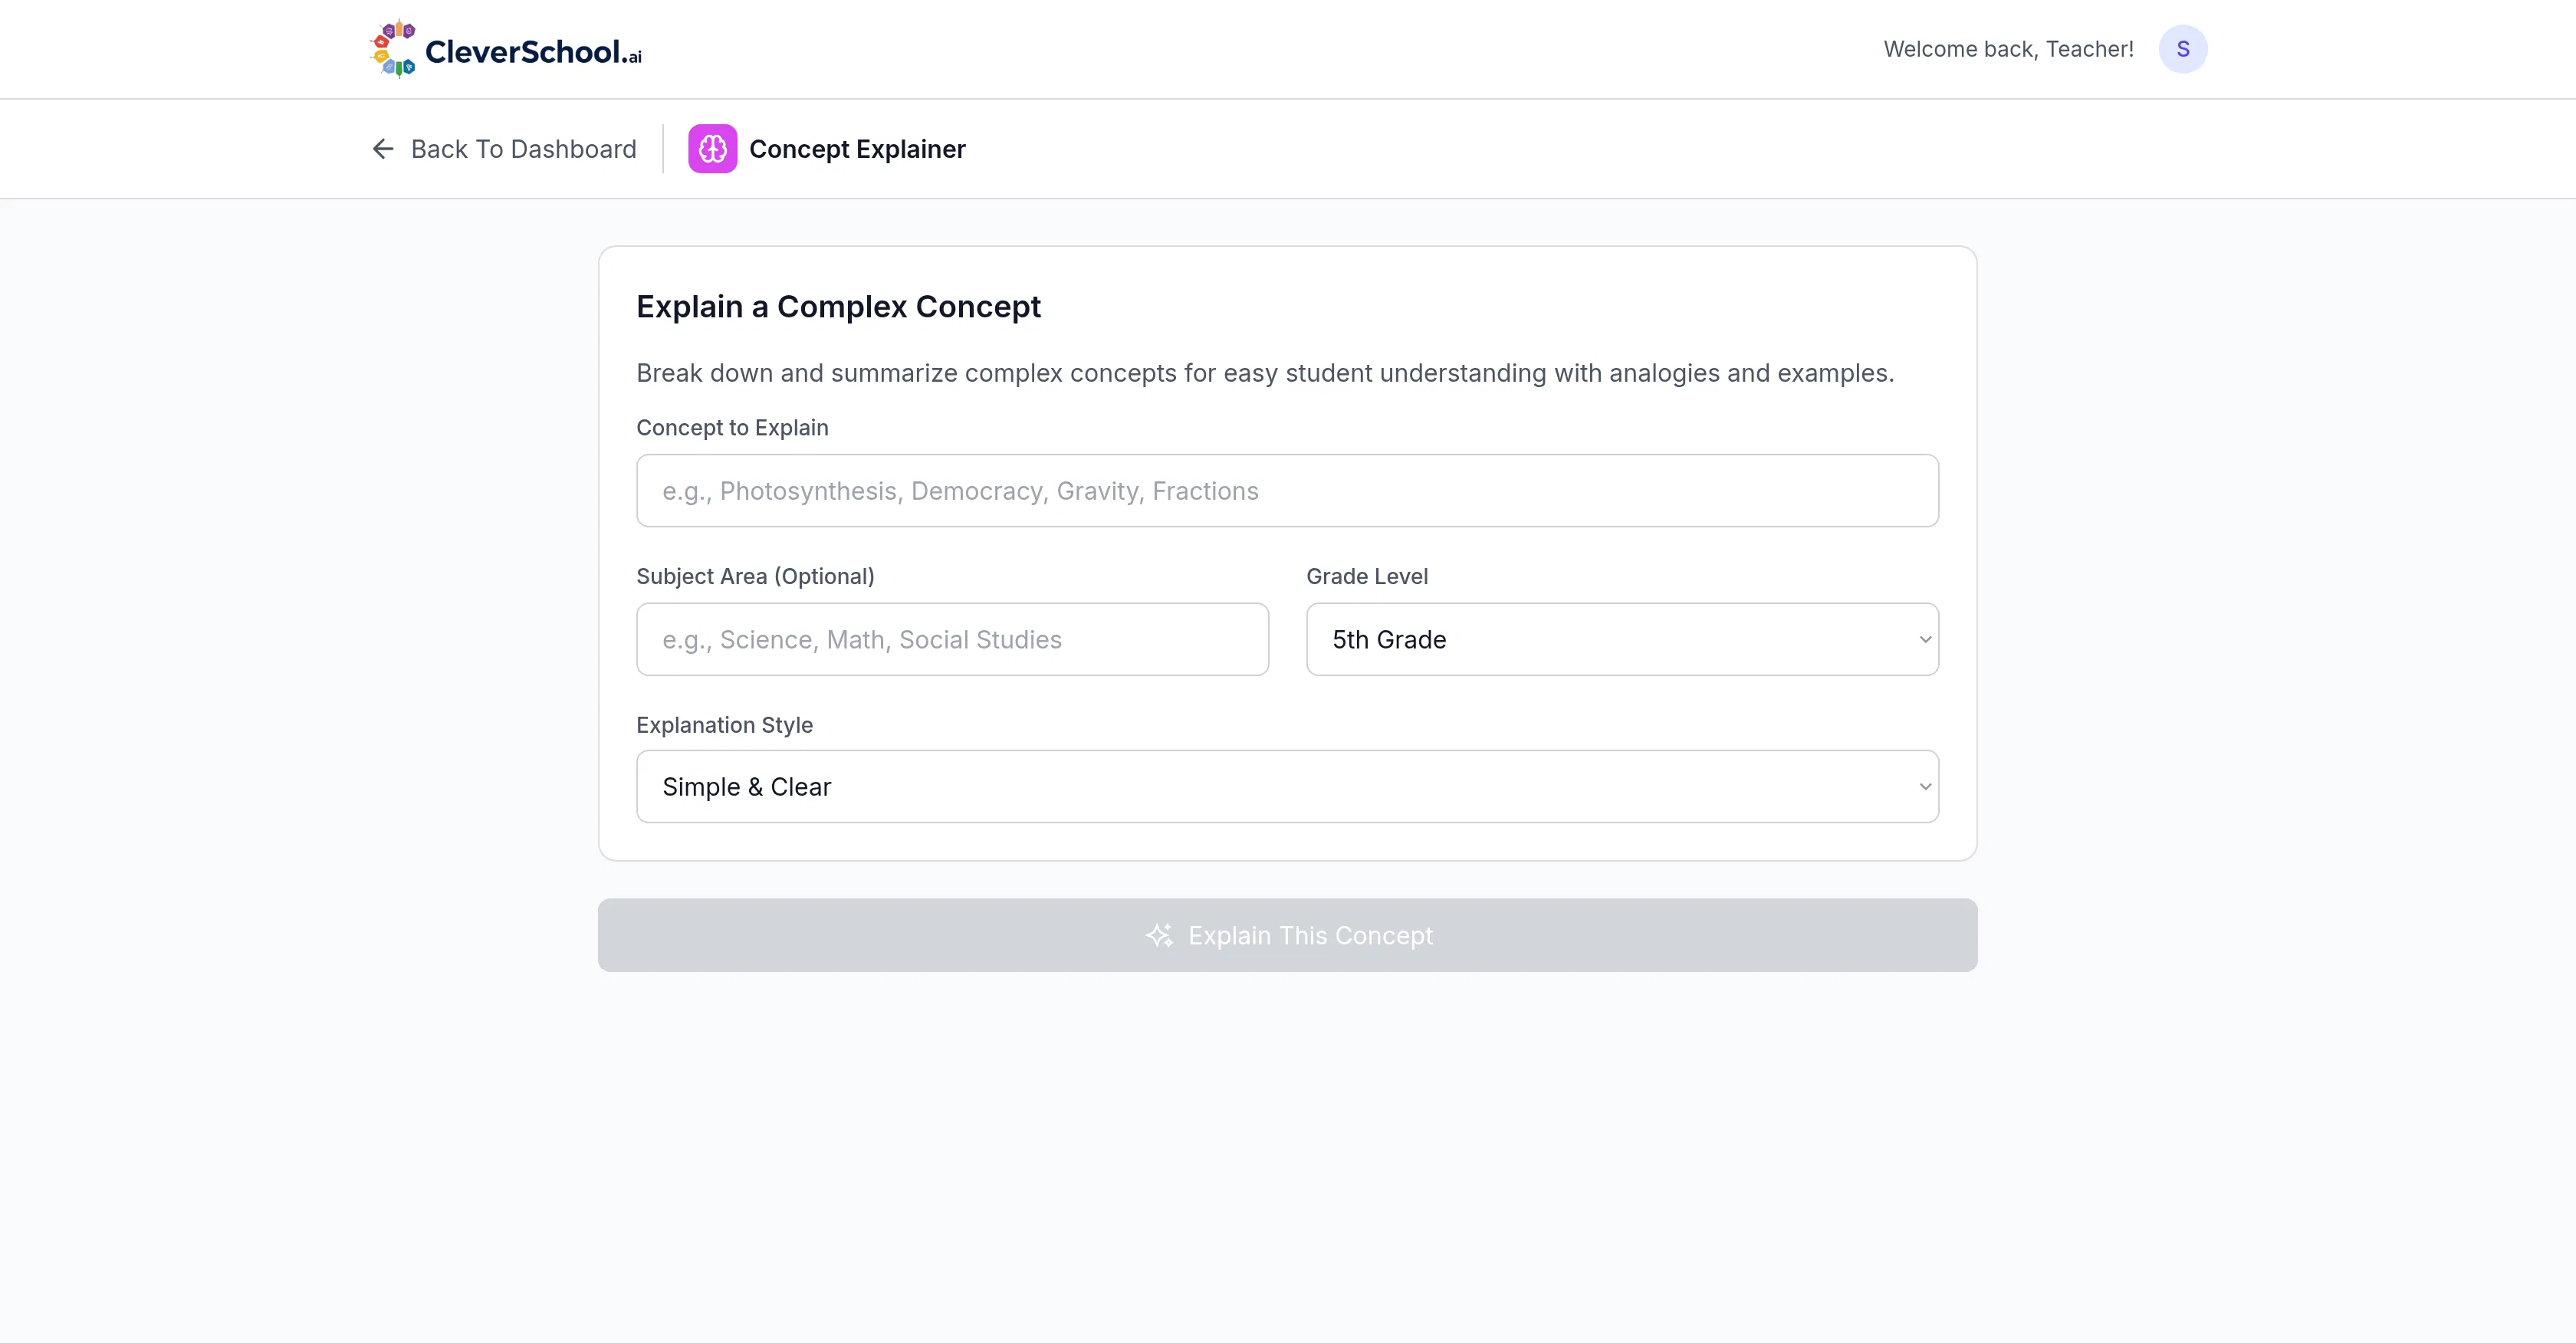Select the pink Concept Explainer brain icon

click(x=712, y=148)
